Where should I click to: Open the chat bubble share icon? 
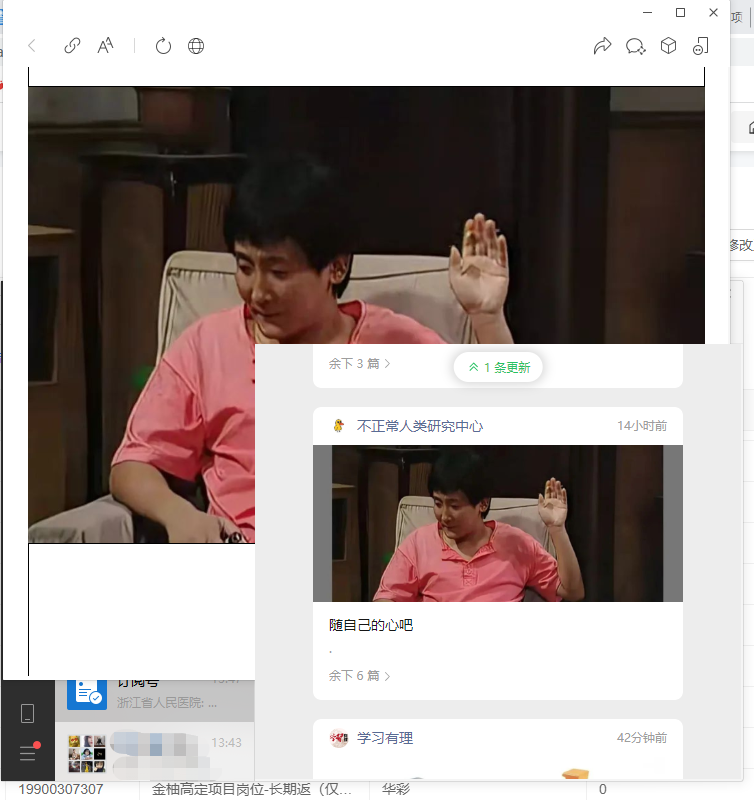pos(636,46)
